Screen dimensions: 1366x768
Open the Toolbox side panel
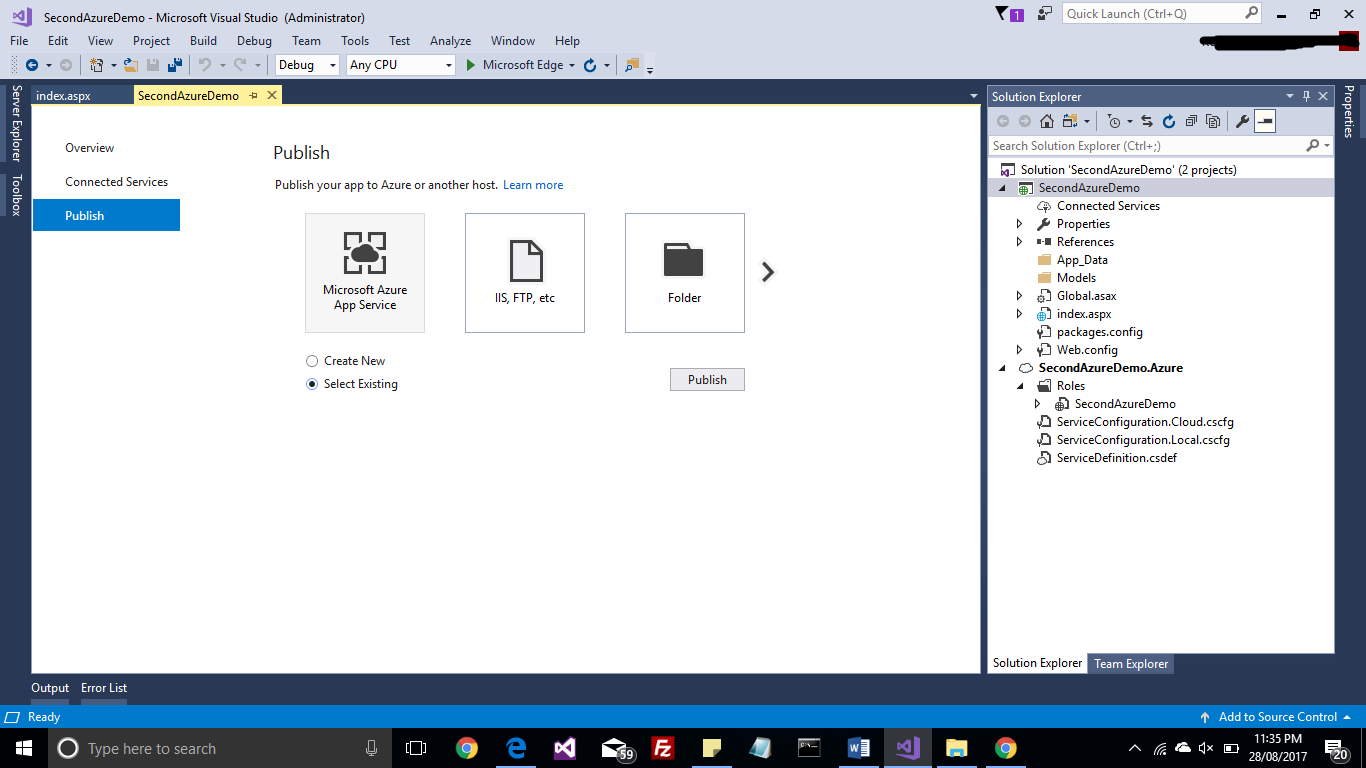[x=15, y=195]
